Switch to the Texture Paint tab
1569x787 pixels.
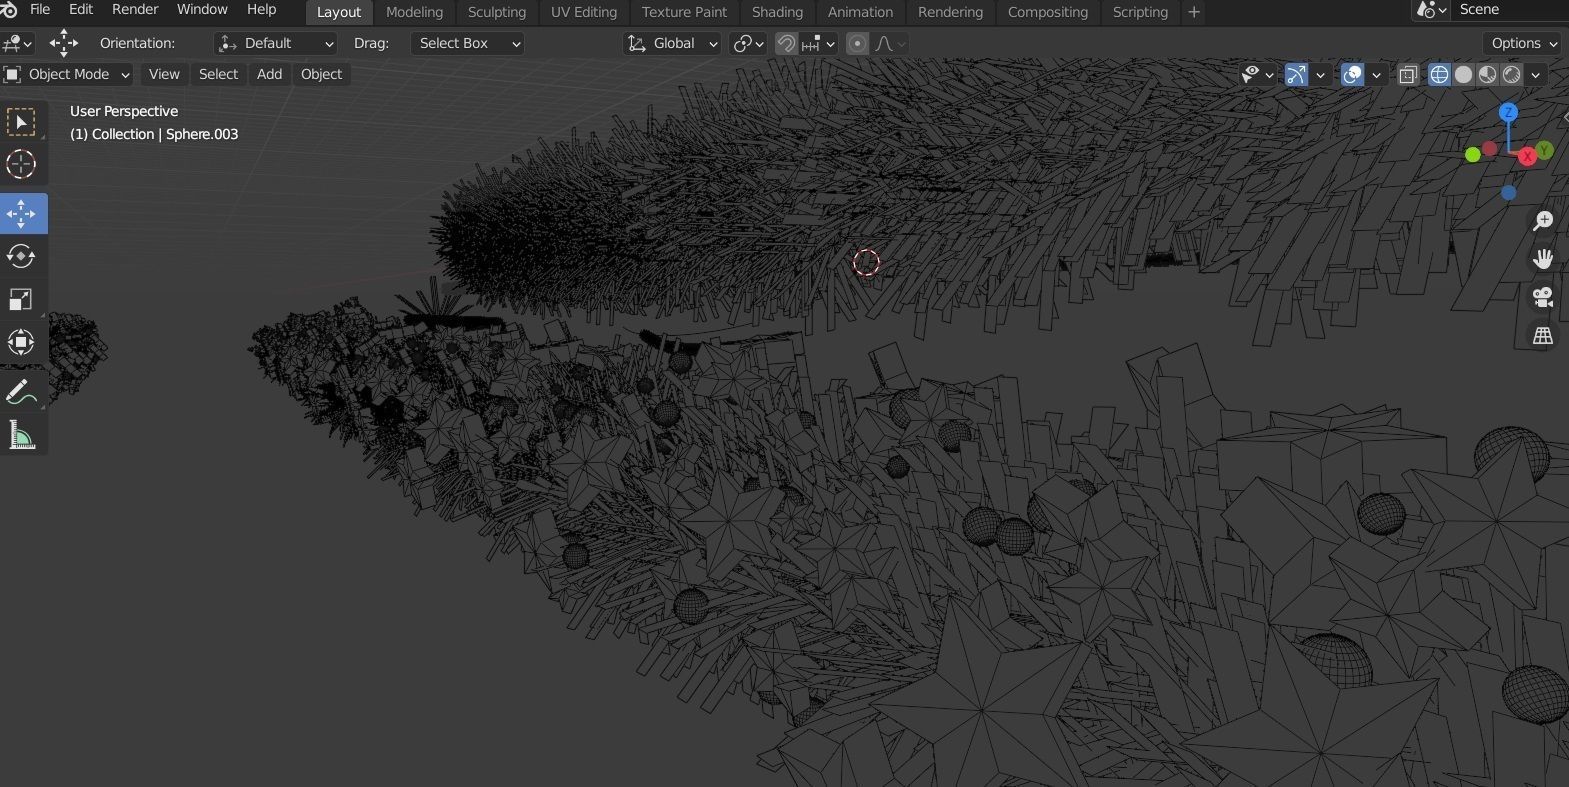click(684, 12)
